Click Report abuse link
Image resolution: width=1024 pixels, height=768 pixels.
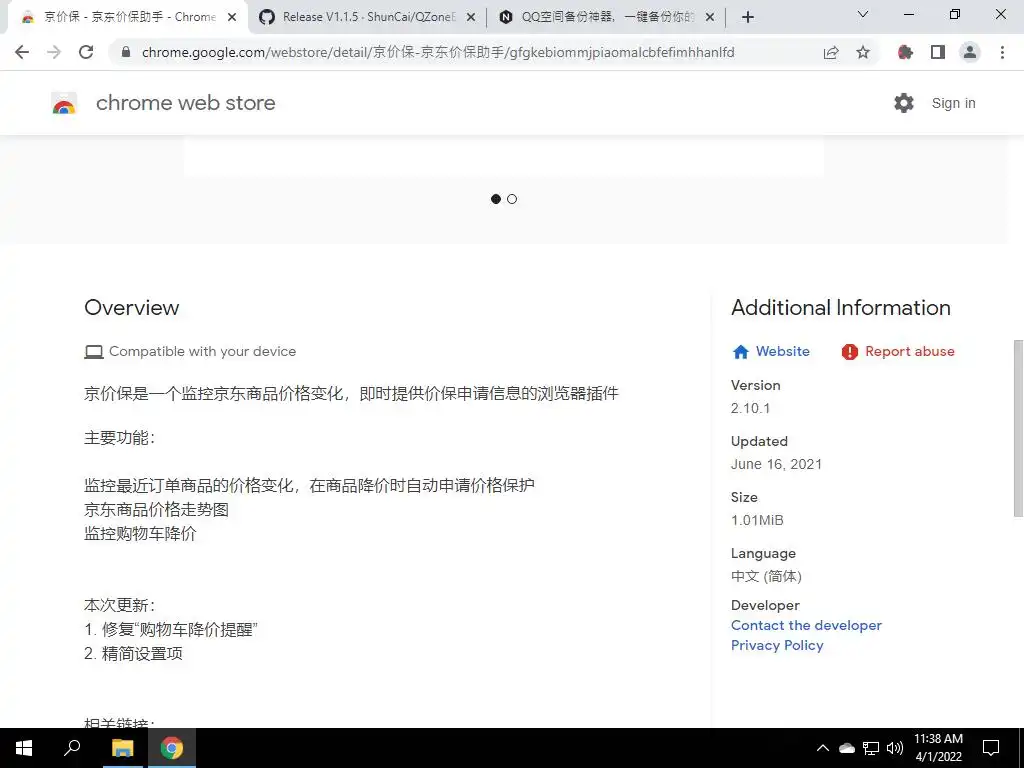coord(910,351)
